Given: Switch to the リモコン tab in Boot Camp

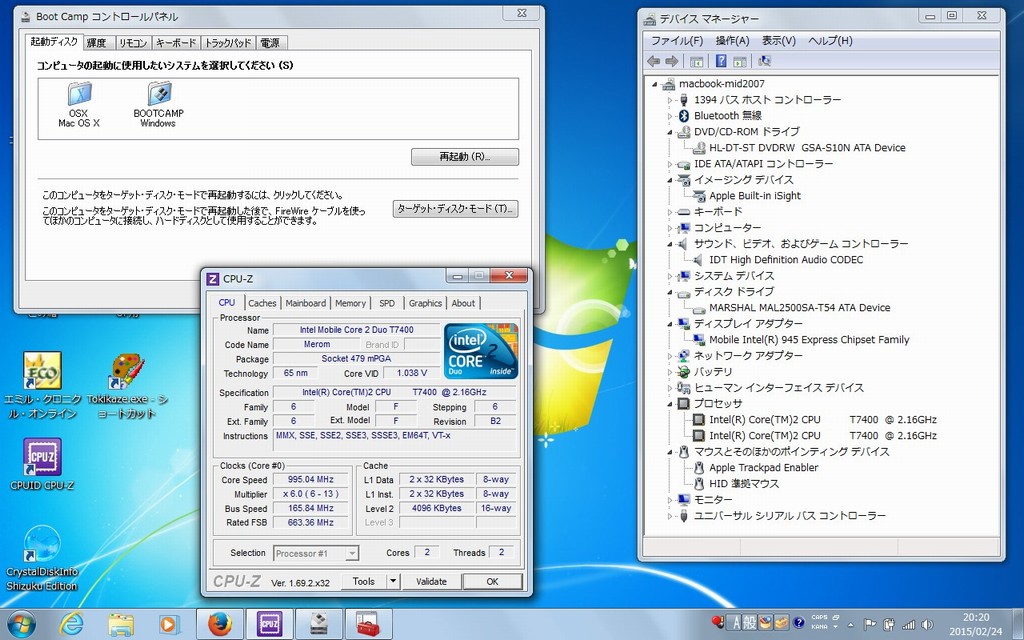Looking at the screenshot, I should point(133,43).
